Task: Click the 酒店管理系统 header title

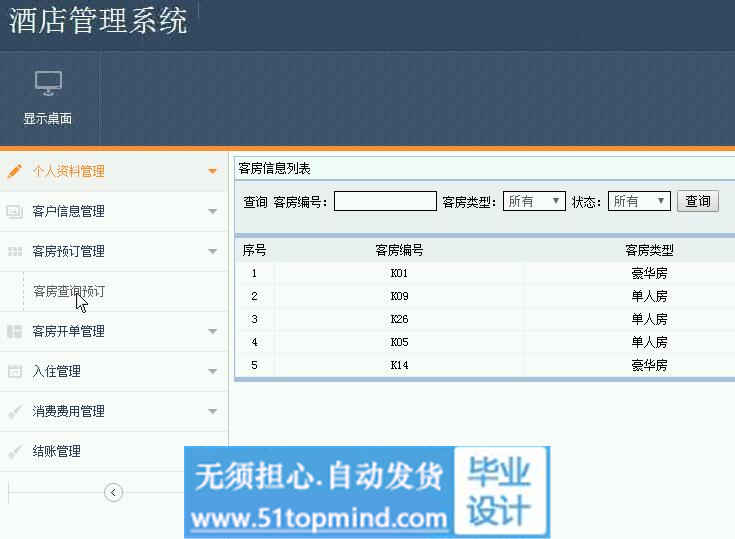Action: (98, 21)
